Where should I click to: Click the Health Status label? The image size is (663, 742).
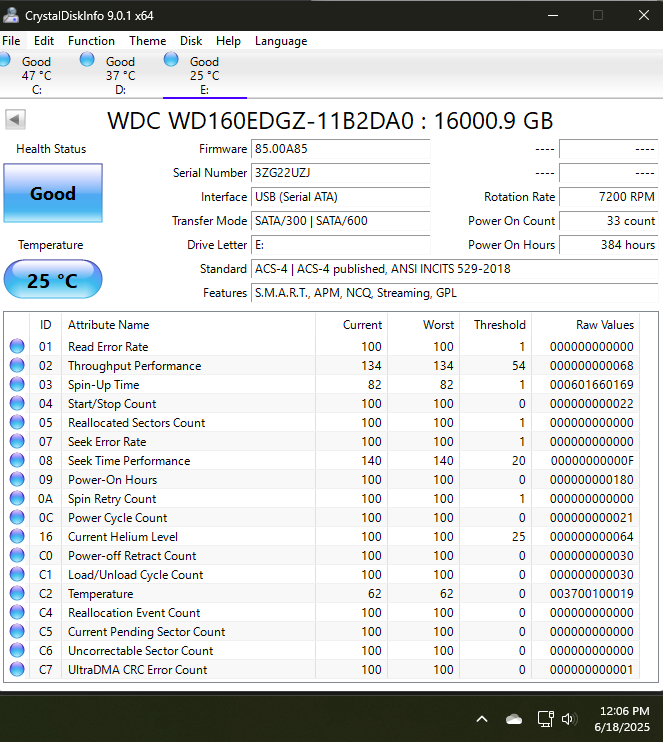[51, 149]
